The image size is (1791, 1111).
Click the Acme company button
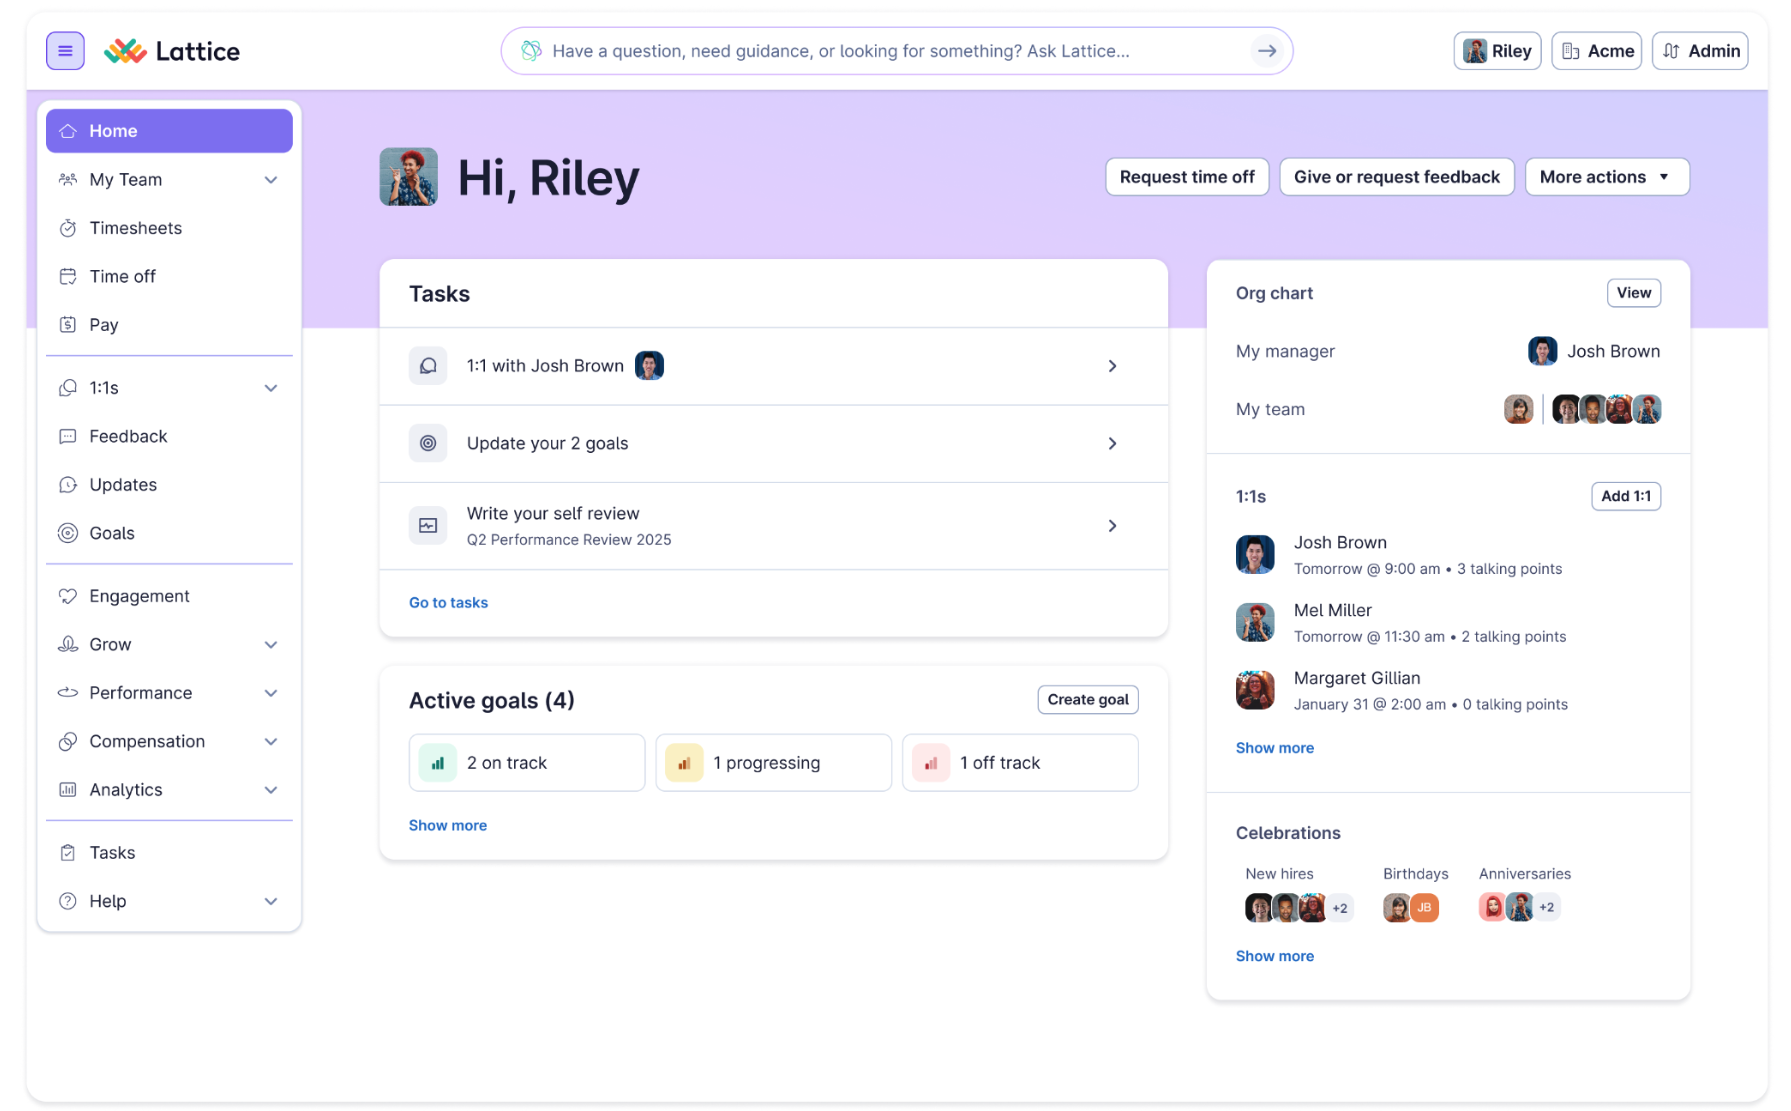1597,51
